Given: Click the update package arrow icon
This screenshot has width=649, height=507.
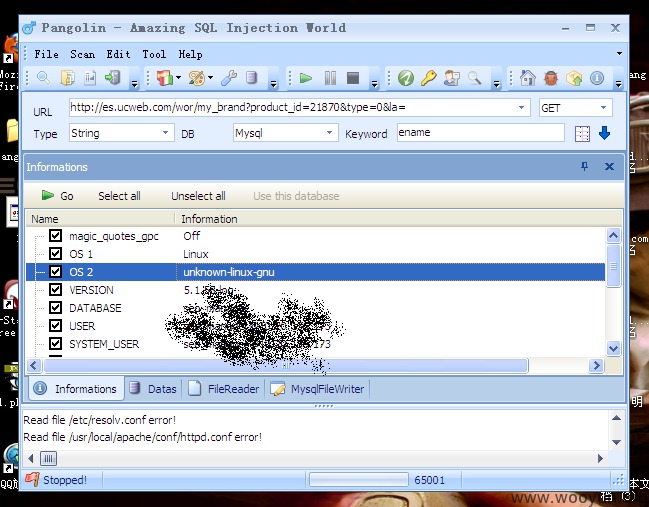Looking at the screenshot, I should pyautogui.click(x=574, y=78).
